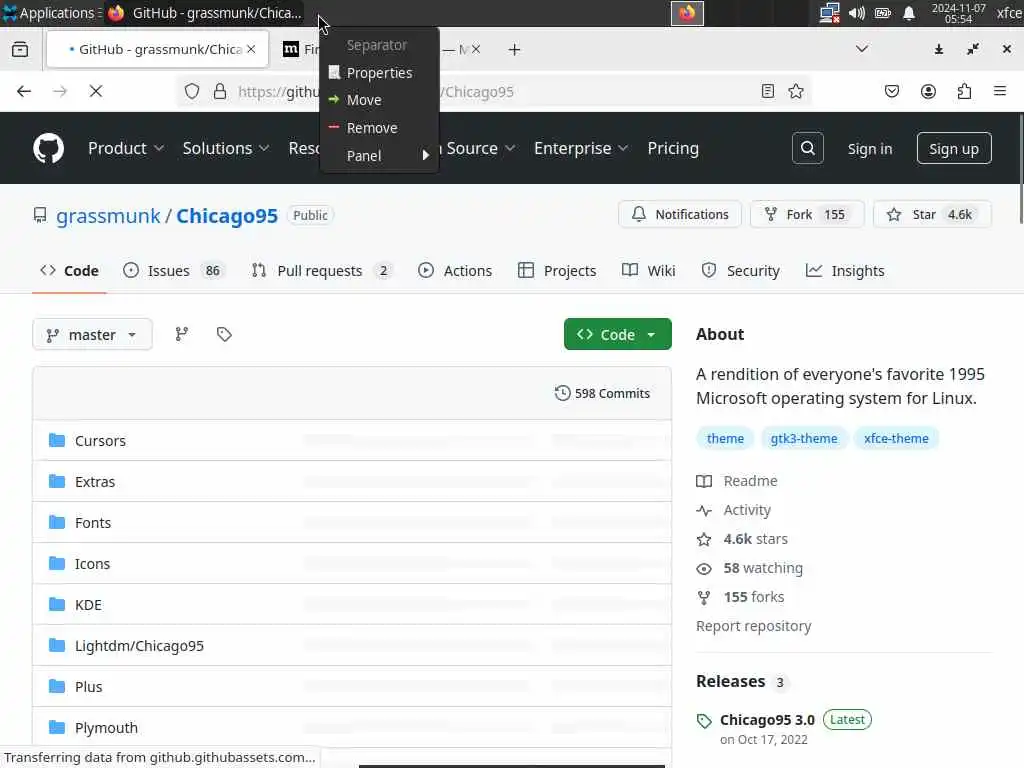The image size is (1024, 768).
Task: Select Remove in context menu
Action: pos(379,128)
